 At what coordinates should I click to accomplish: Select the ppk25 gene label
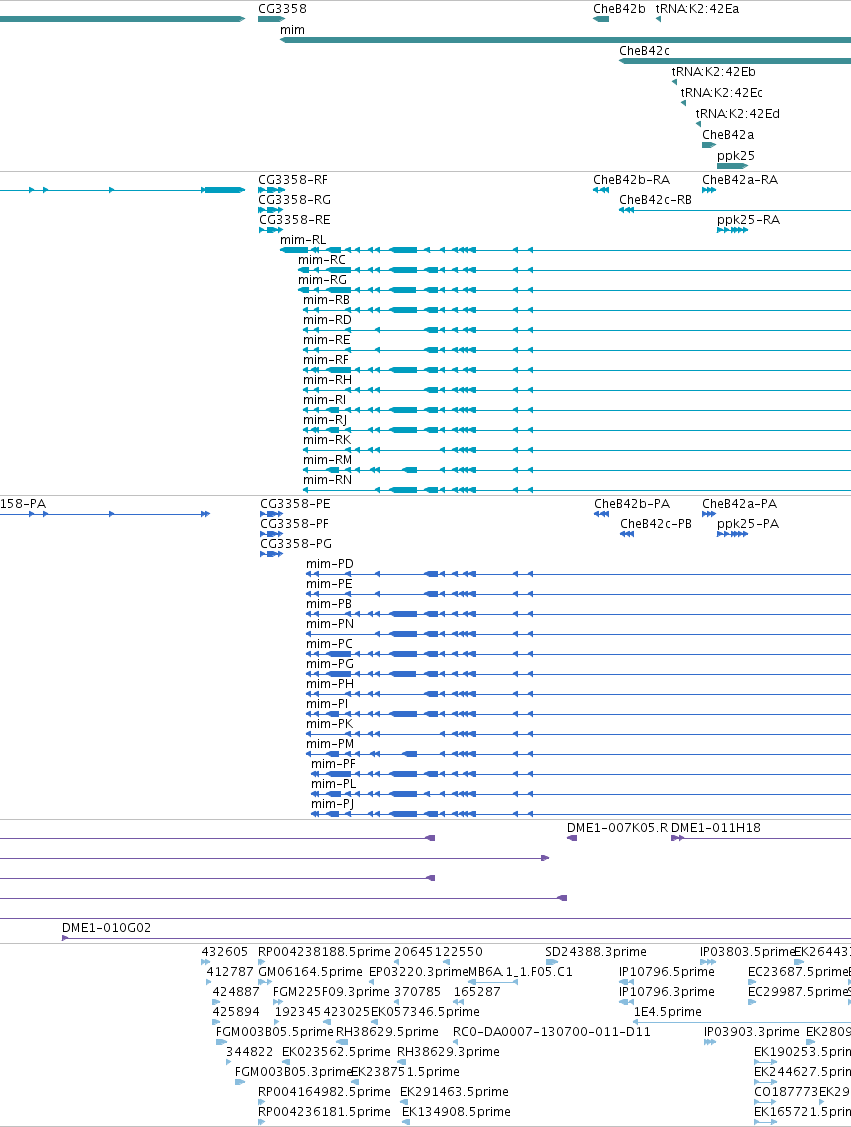[736, 155]
